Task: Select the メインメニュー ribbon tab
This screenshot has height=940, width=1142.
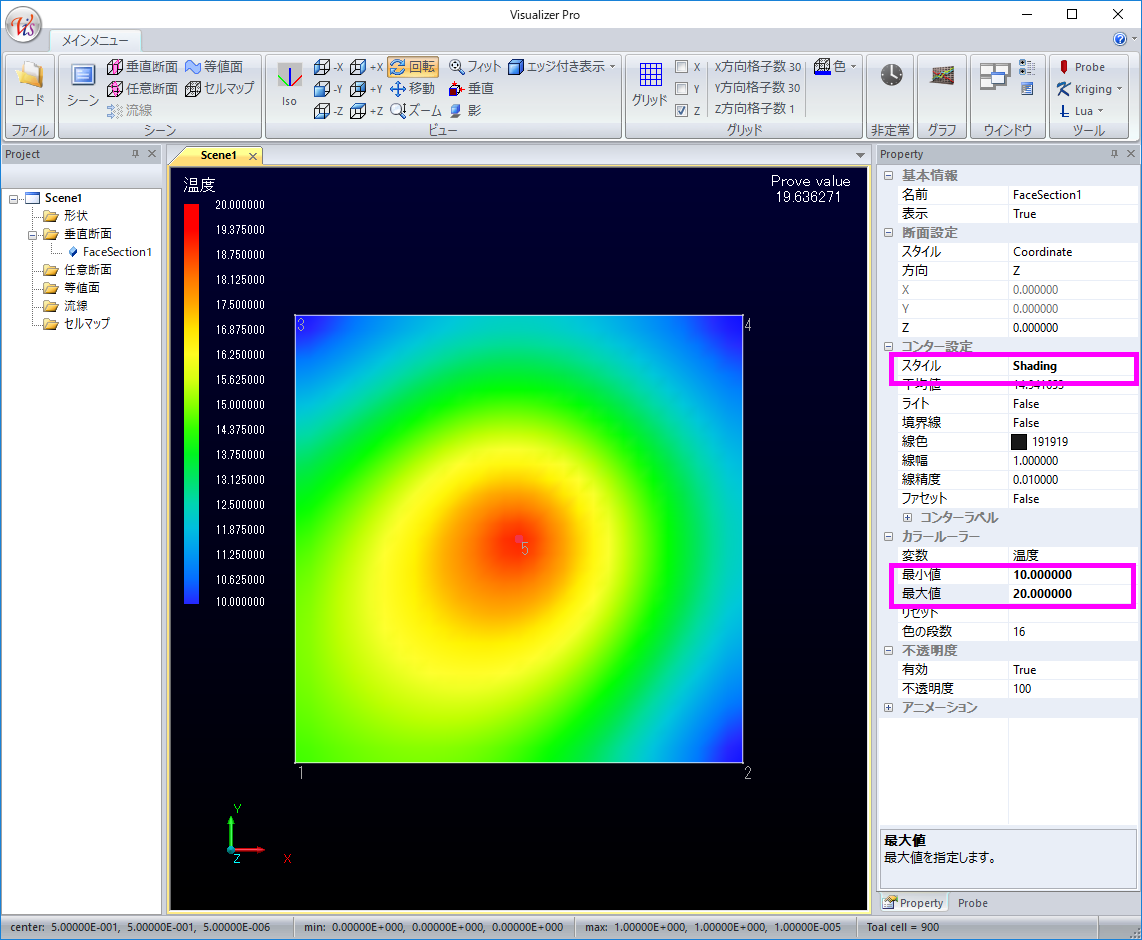Action: click(x=95, y=41)
